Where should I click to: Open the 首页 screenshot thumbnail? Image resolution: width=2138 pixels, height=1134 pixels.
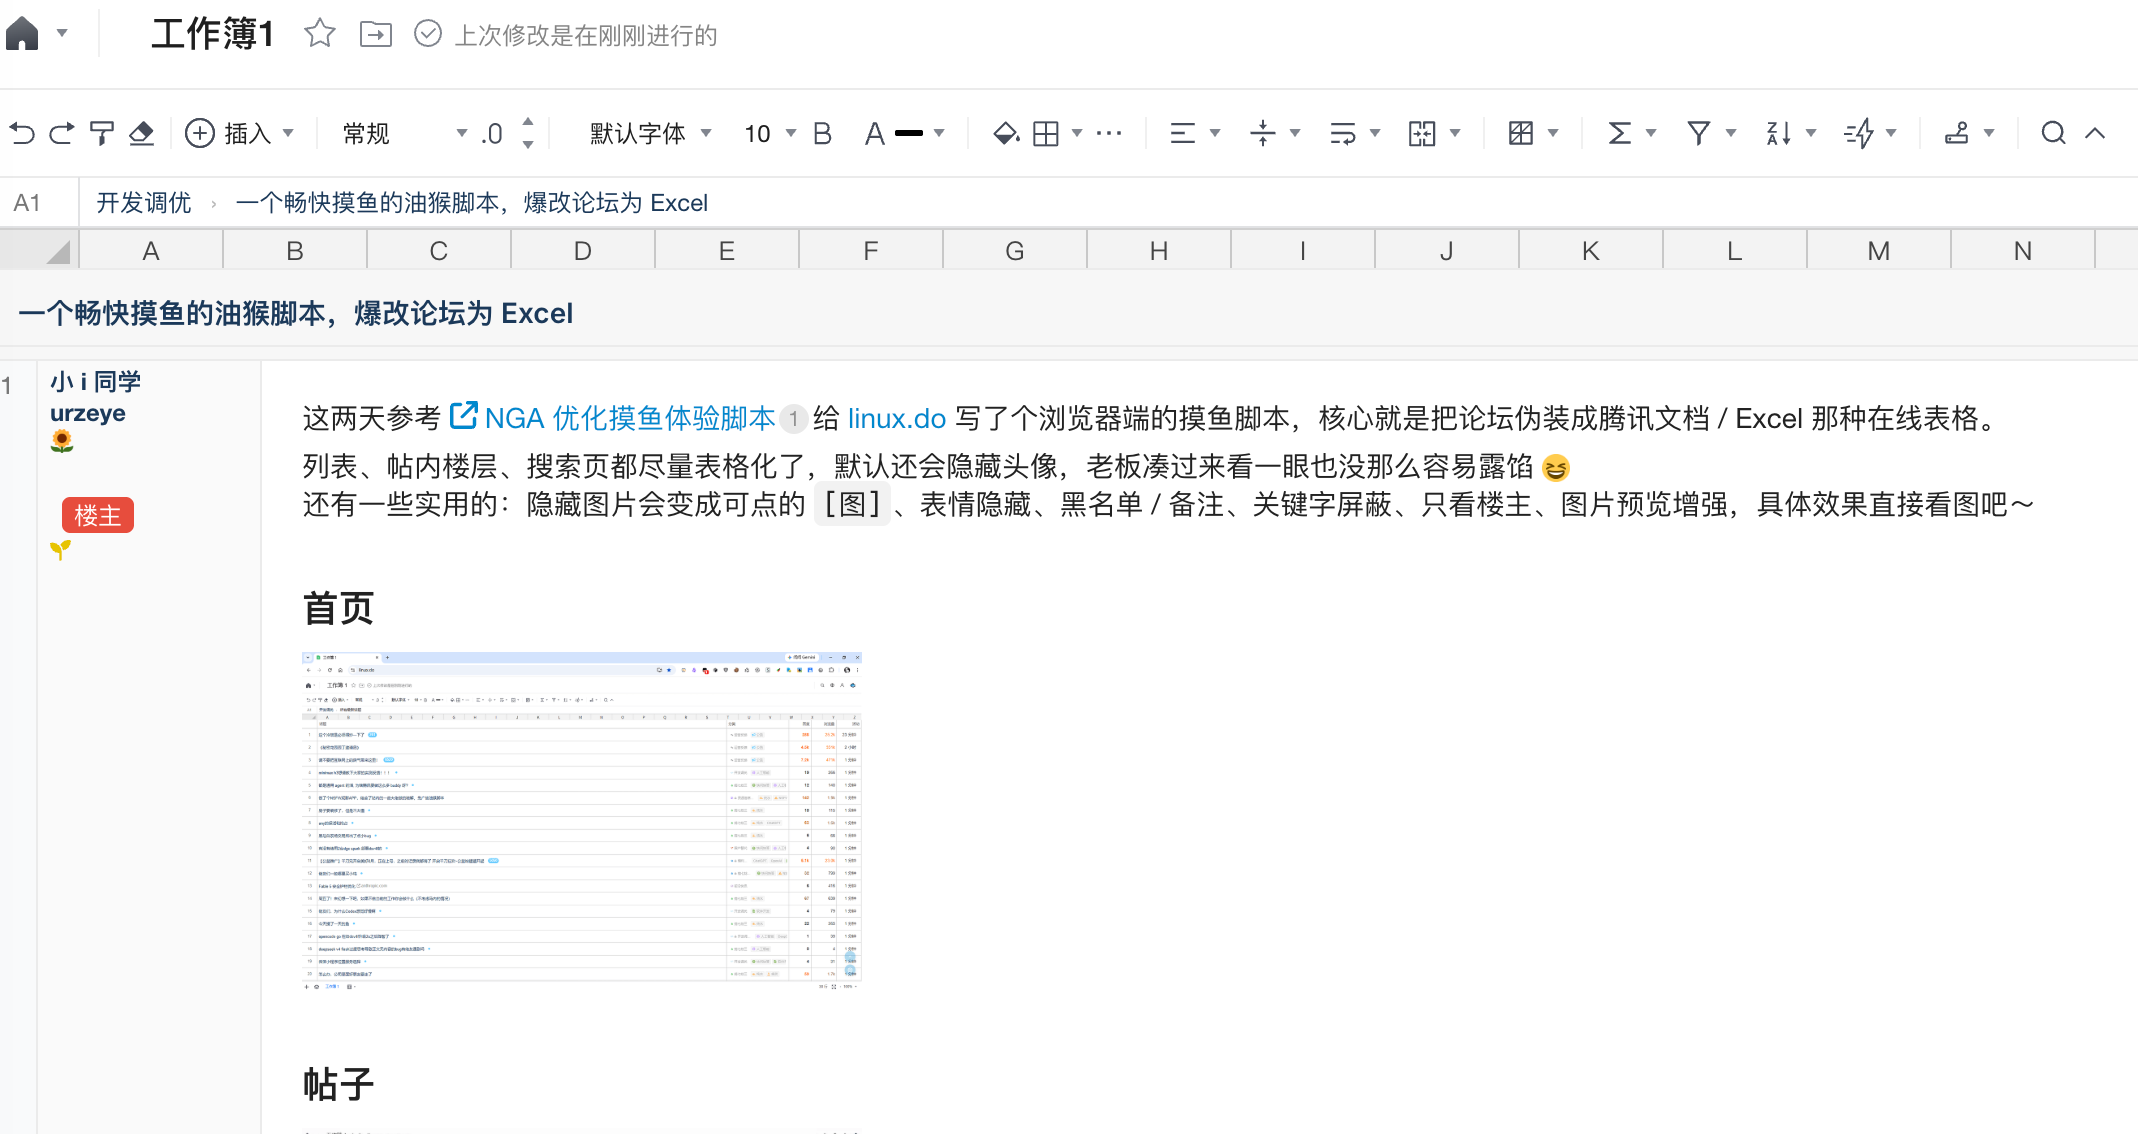[x=582, y=821]
